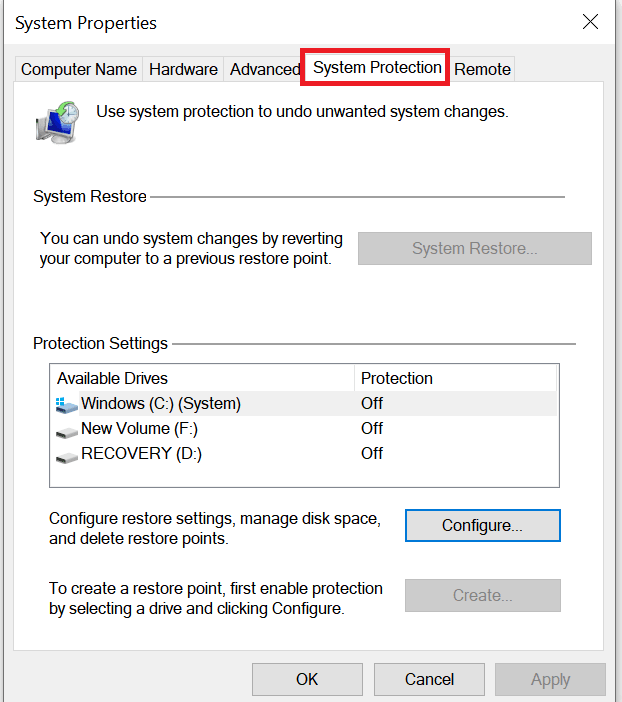The height and width of the screenshot is (702, 622).
Task: Click the Apply button
Action: (550, 679)
